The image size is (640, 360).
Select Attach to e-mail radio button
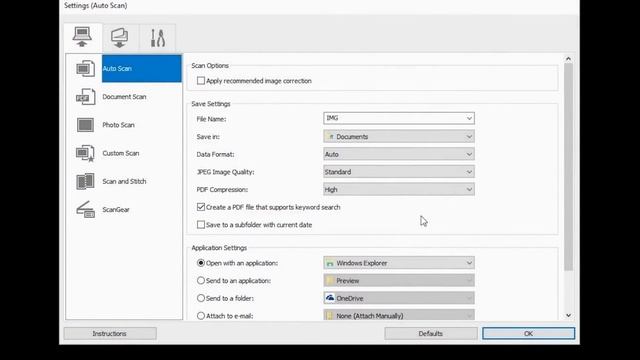[x=201, y=316]
